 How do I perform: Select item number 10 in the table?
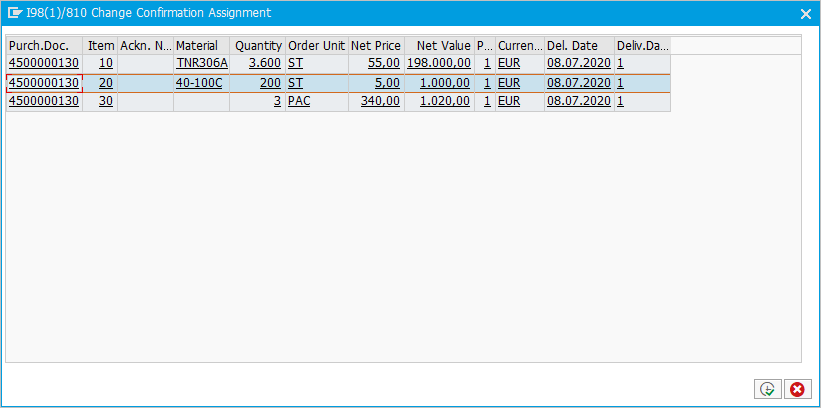(x=105, y=63)
